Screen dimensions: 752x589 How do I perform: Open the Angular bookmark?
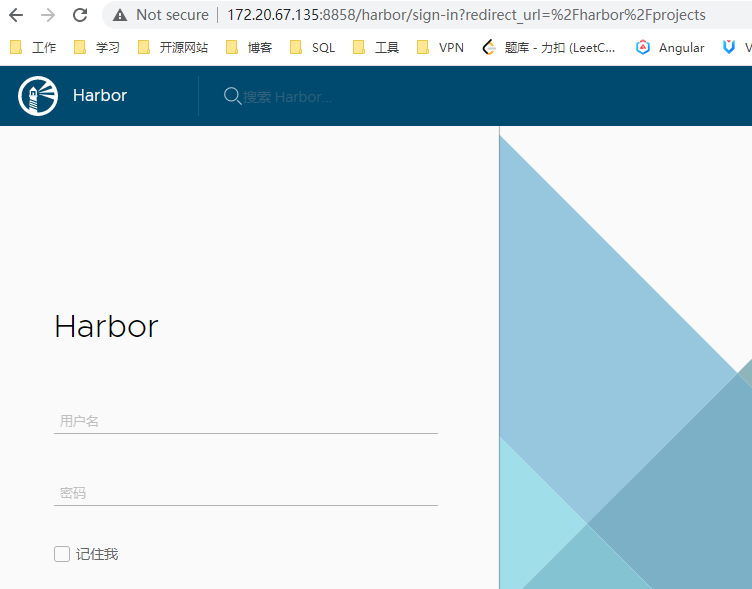pyautogui.click(x=670, y=47)
